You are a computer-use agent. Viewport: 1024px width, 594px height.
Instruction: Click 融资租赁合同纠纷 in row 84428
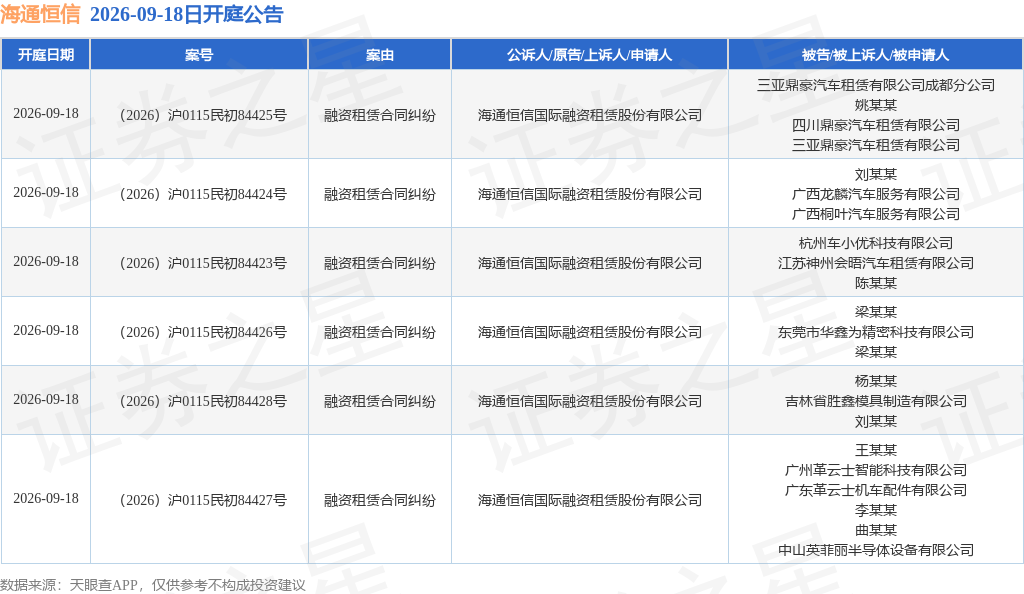379,401
